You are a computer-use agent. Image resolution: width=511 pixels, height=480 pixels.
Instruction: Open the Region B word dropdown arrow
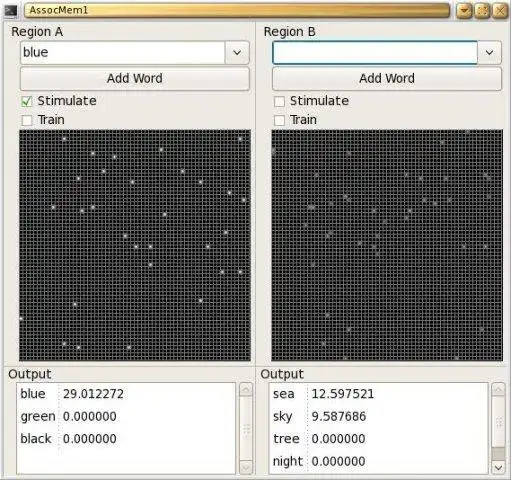(x=489, y=53)
